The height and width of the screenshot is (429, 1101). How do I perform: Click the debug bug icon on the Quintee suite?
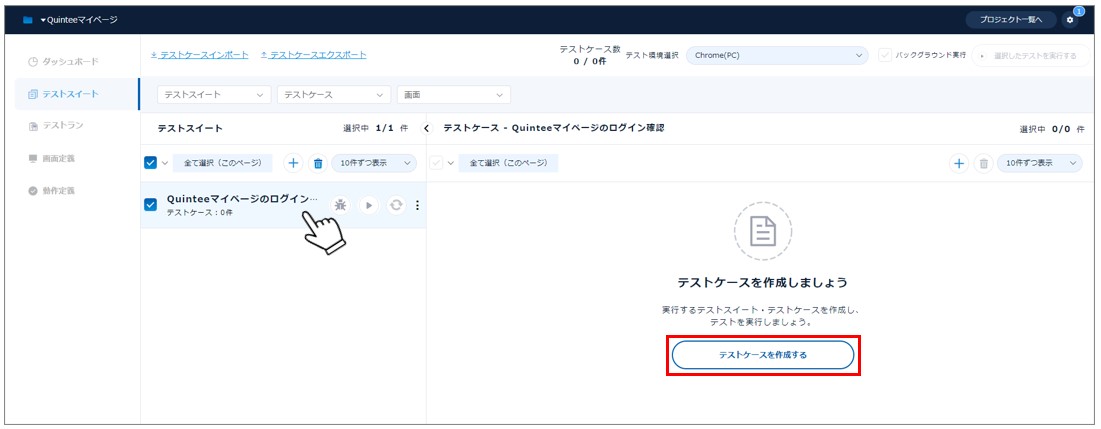tap(340, 205)
